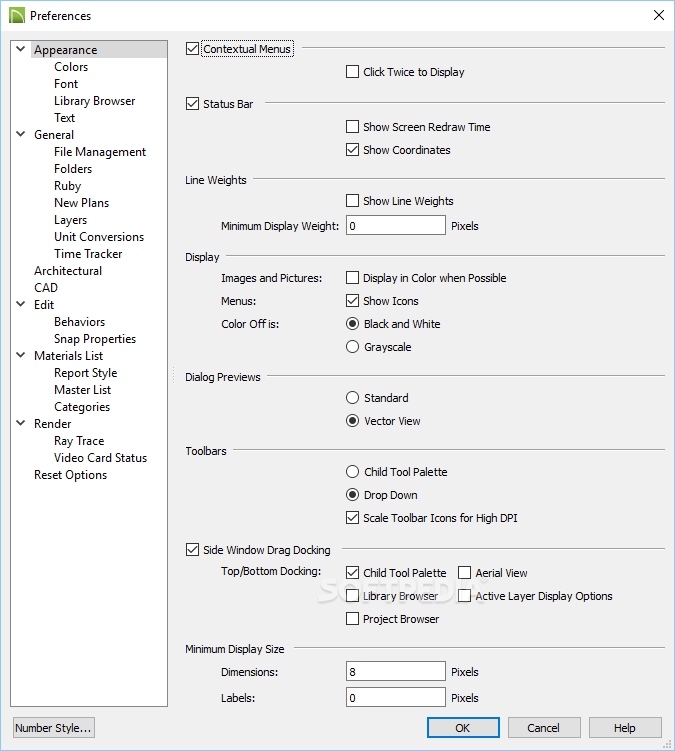Image resolution: width=675 pixels, height=751 pixels.
Task: Collapse the Edit tree node
Action: point(21,304)
